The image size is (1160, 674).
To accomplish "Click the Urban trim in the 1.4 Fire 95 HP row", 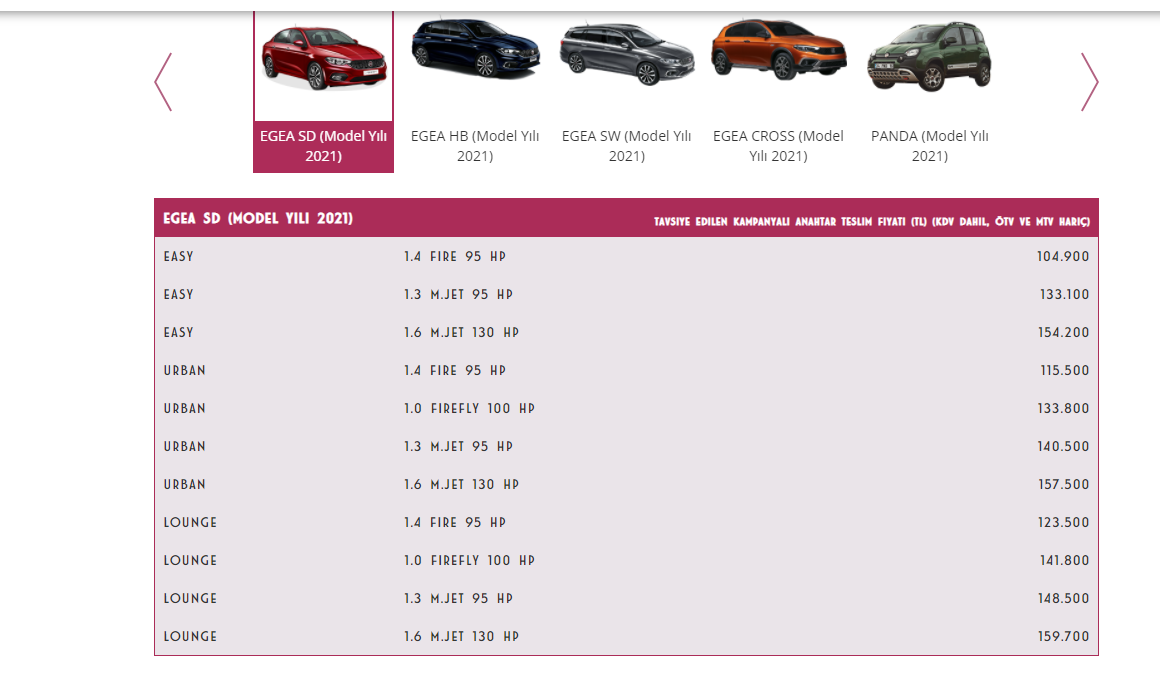I will pos(184,371).
